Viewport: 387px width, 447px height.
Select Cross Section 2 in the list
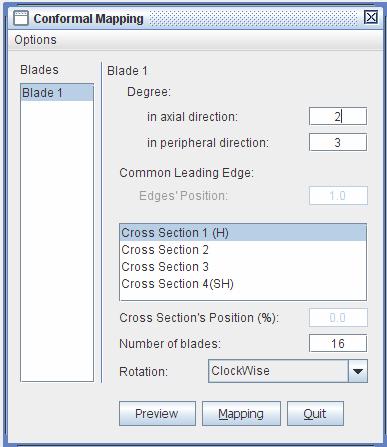(243, 250)
